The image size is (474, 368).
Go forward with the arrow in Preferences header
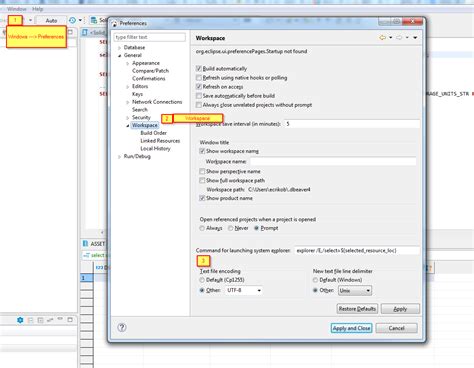click(399, 38)
